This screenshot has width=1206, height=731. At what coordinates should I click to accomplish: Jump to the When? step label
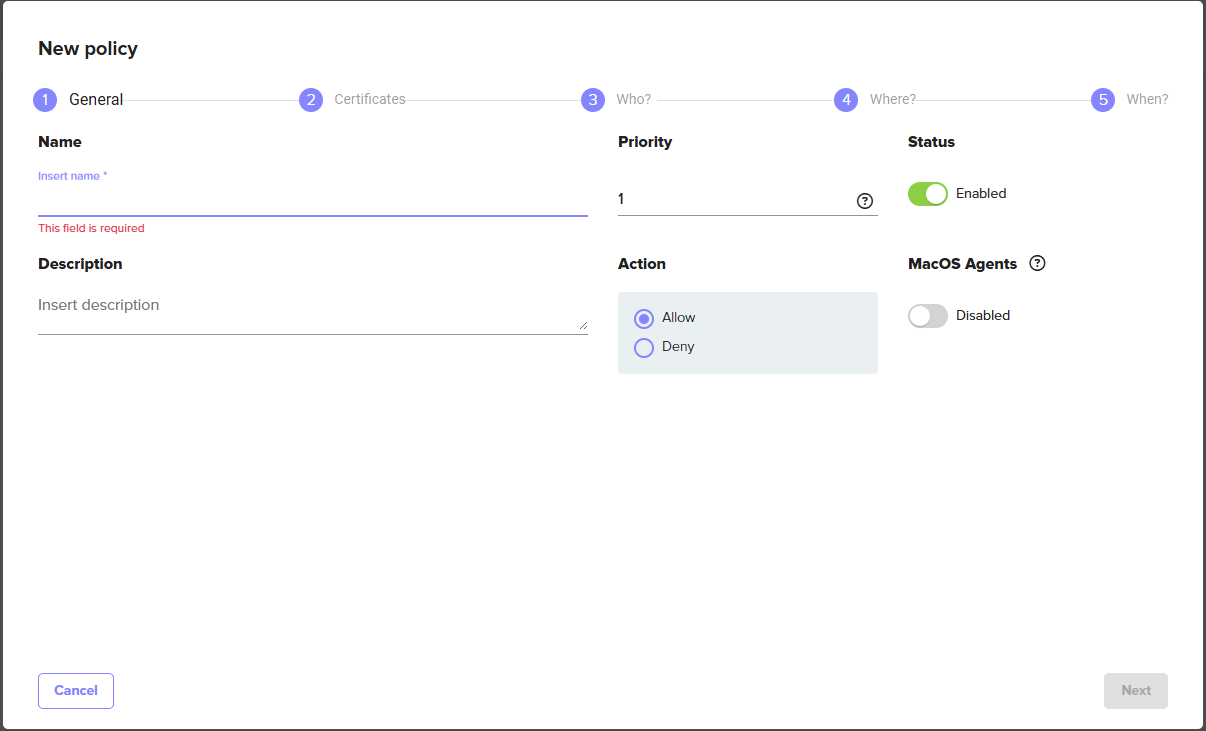pos(1146,100)
